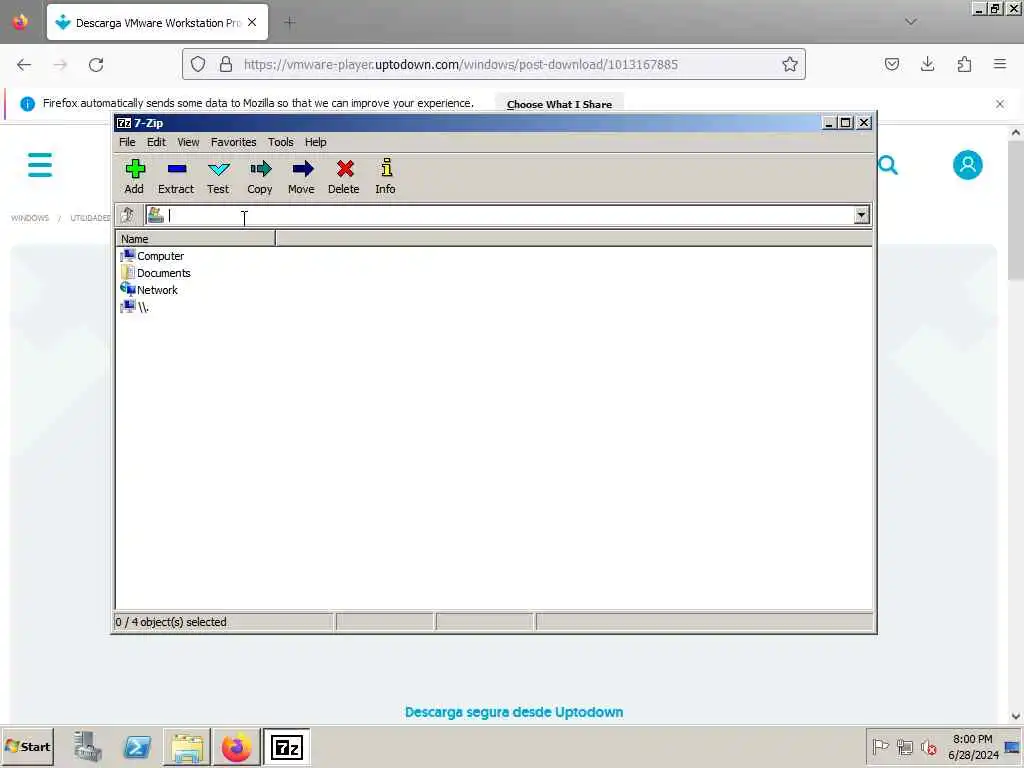
Task: Select the \\. entry in the list
Action: [x=135, y=307]
